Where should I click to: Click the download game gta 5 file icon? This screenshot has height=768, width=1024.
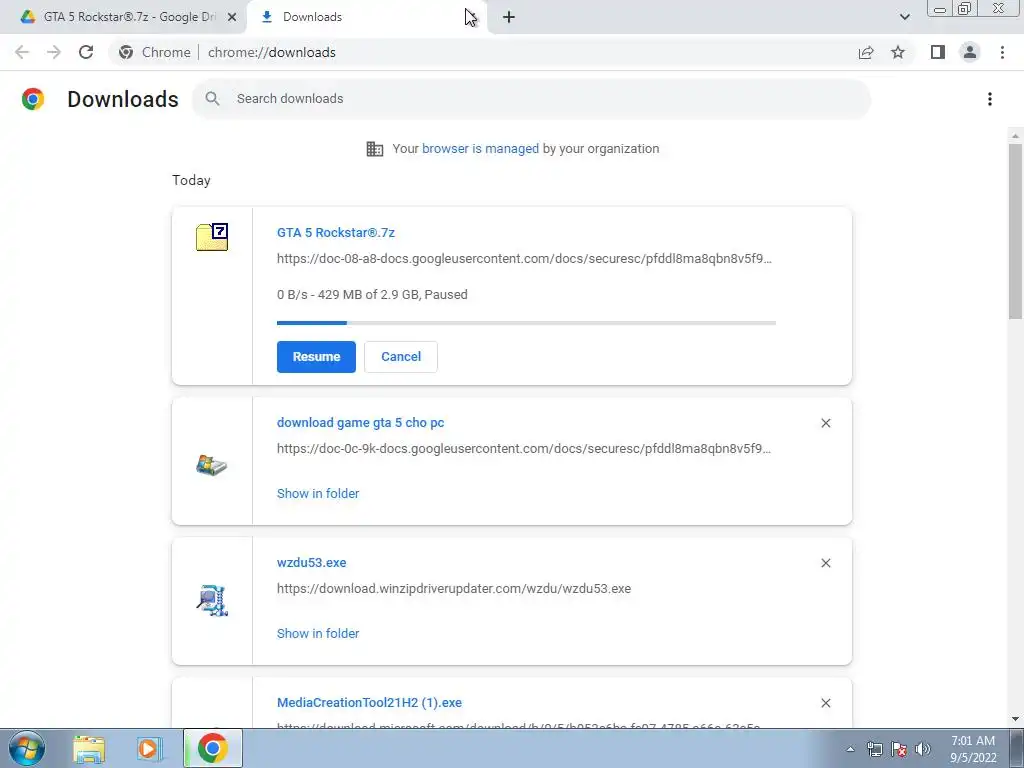[x=212, y=465]
